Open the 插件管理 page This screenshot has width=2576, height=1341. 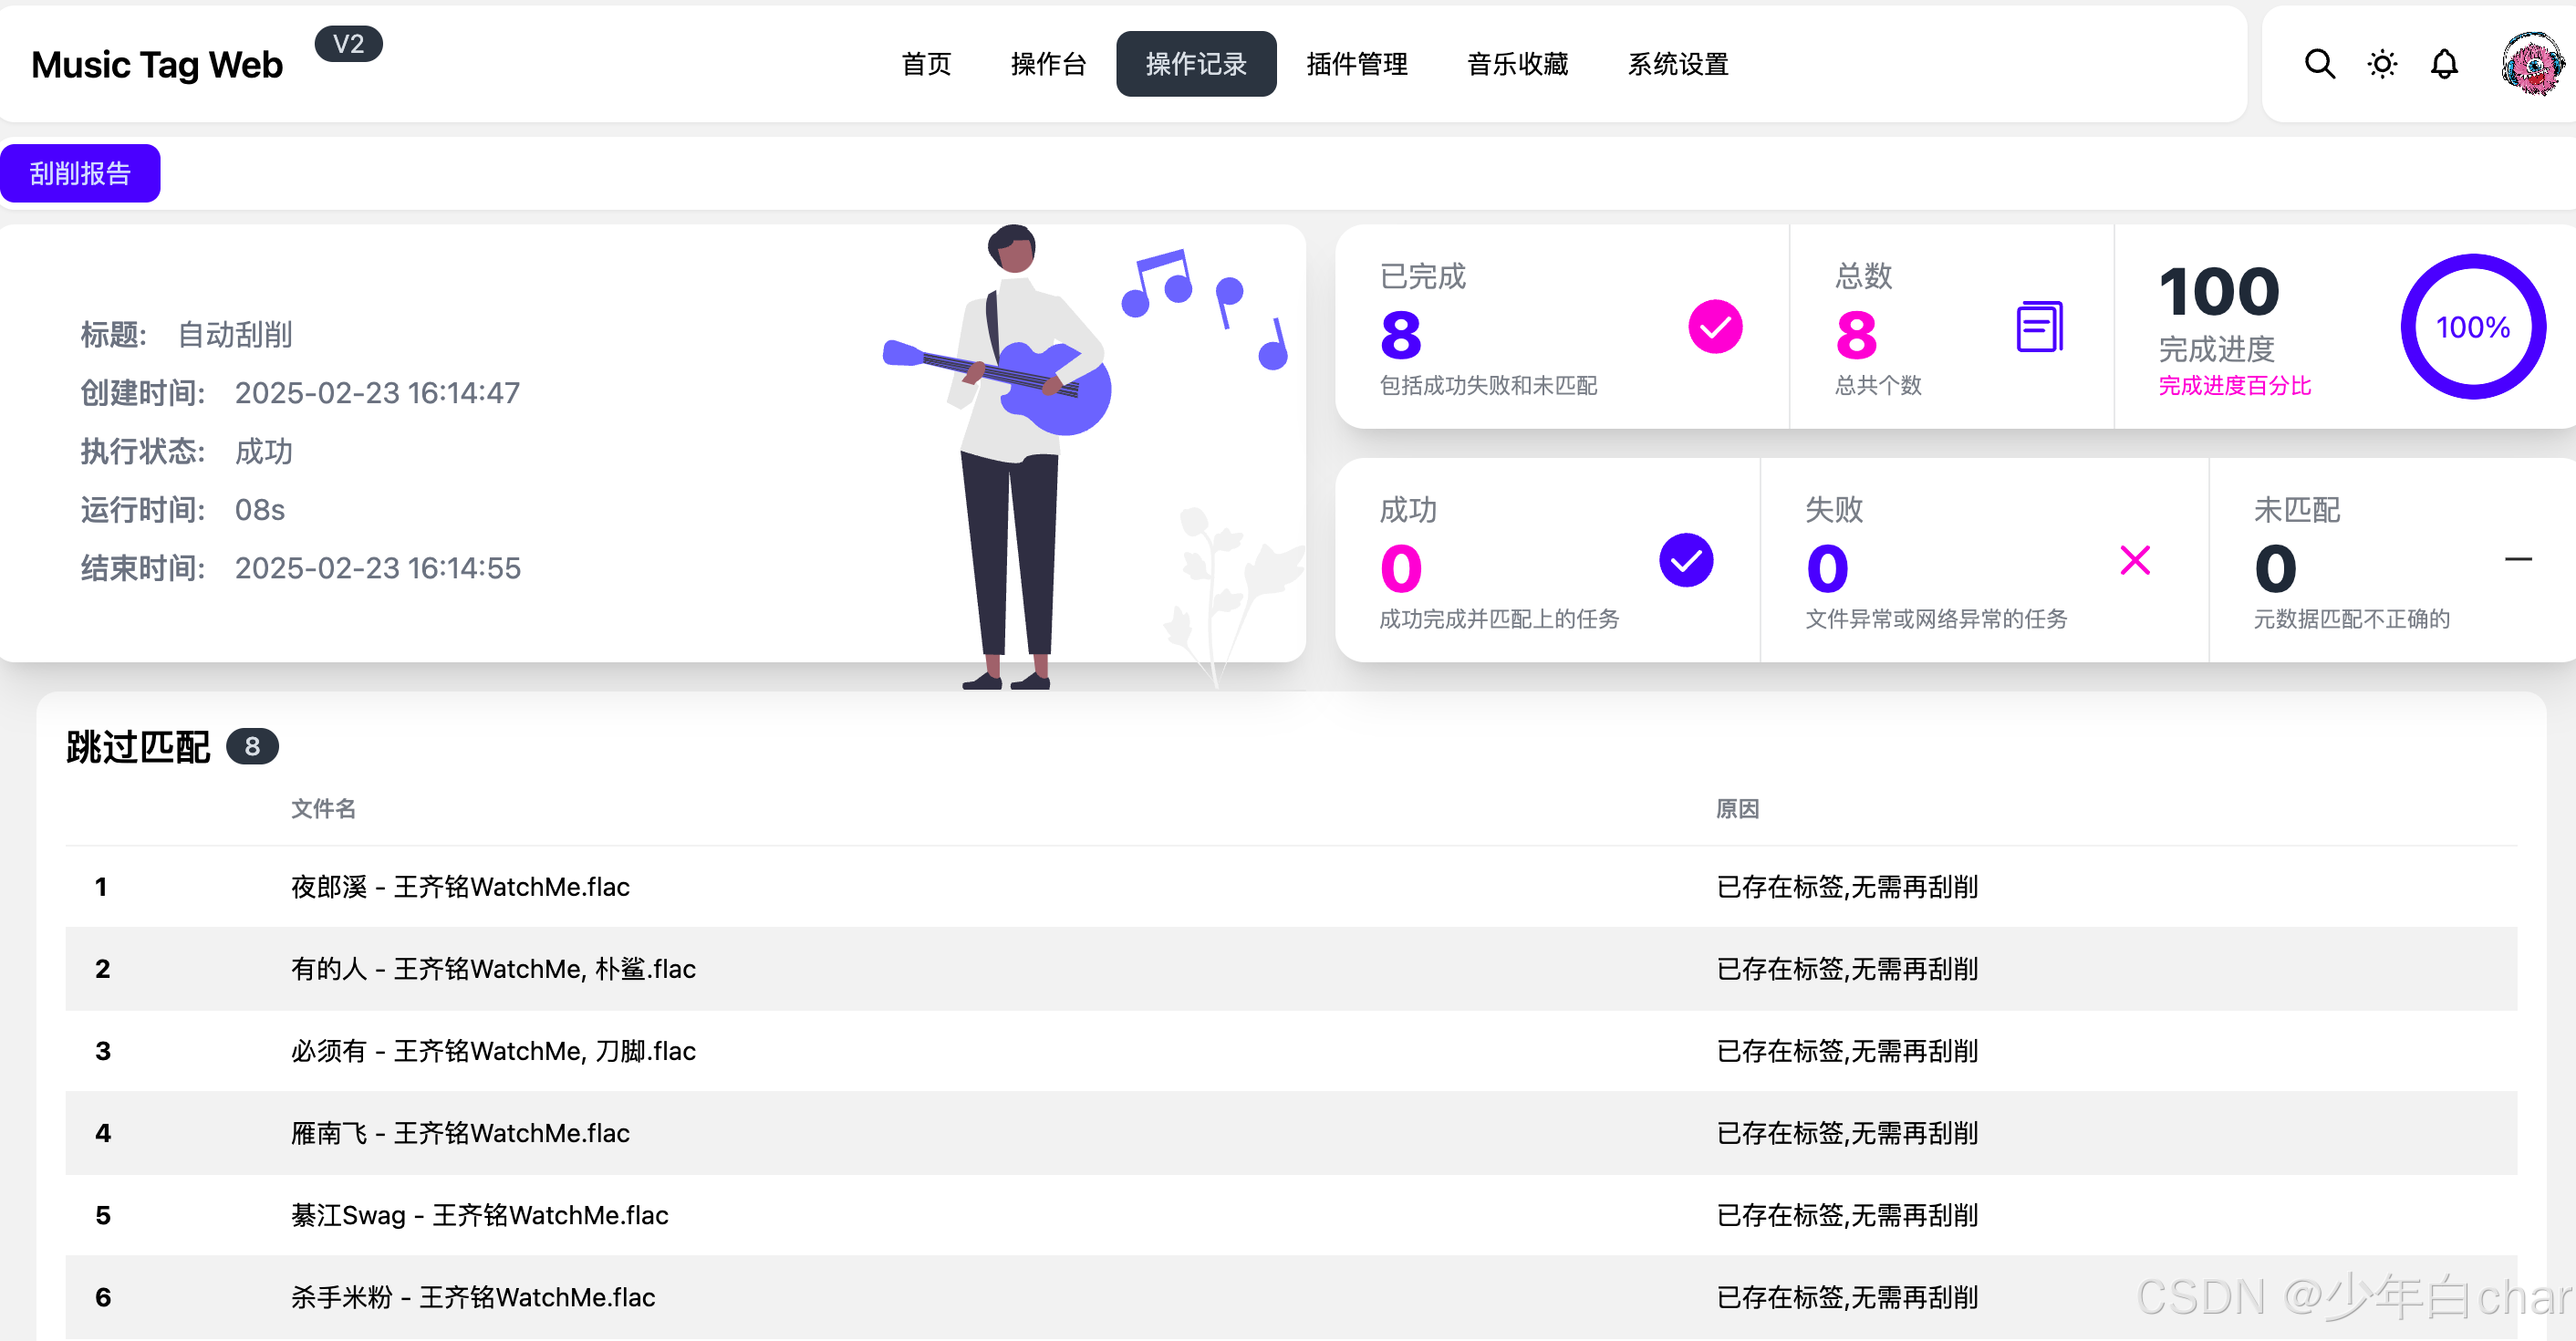click(1357, 64)
